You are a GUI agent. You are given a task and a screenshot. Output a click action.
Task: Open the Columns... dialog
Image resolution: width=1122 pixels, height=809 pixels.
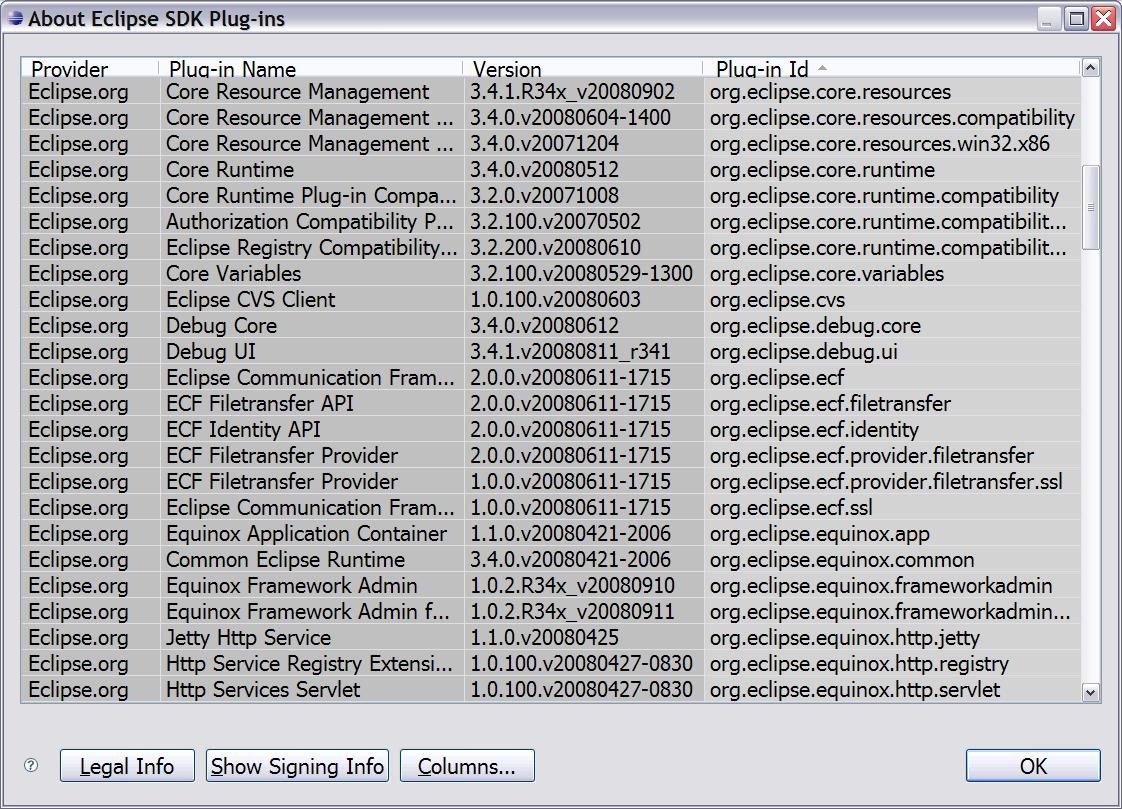coord(467,766)
